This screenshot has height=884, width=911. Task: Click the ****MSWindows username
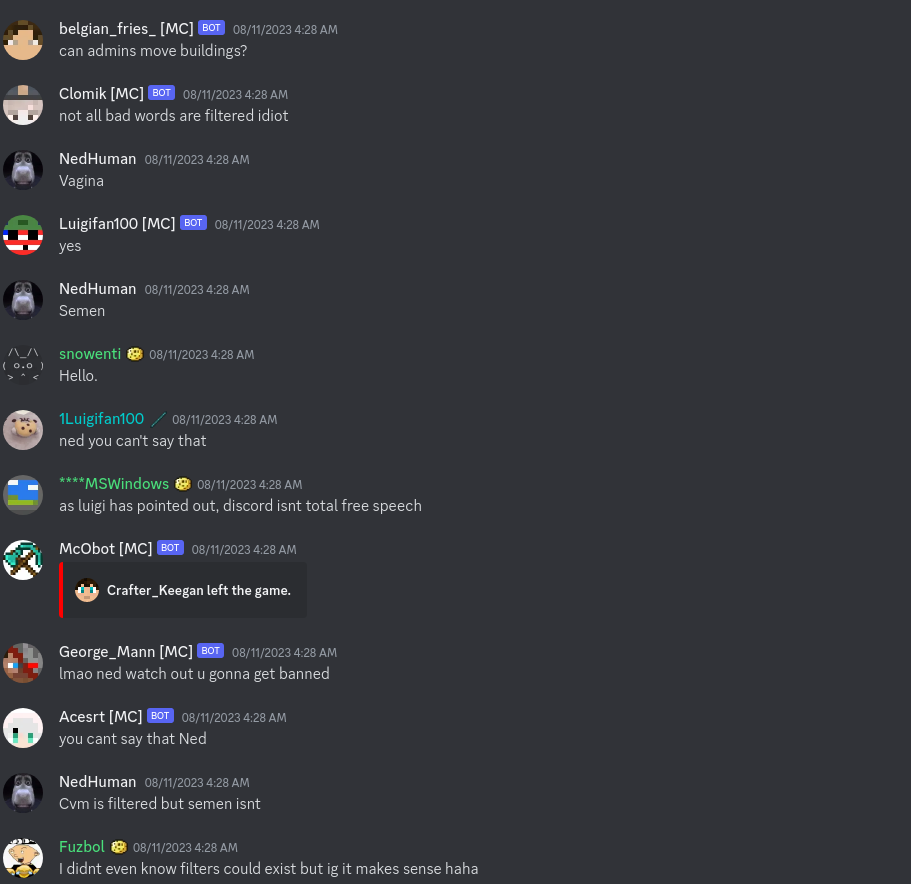click(x=114, y=484)
